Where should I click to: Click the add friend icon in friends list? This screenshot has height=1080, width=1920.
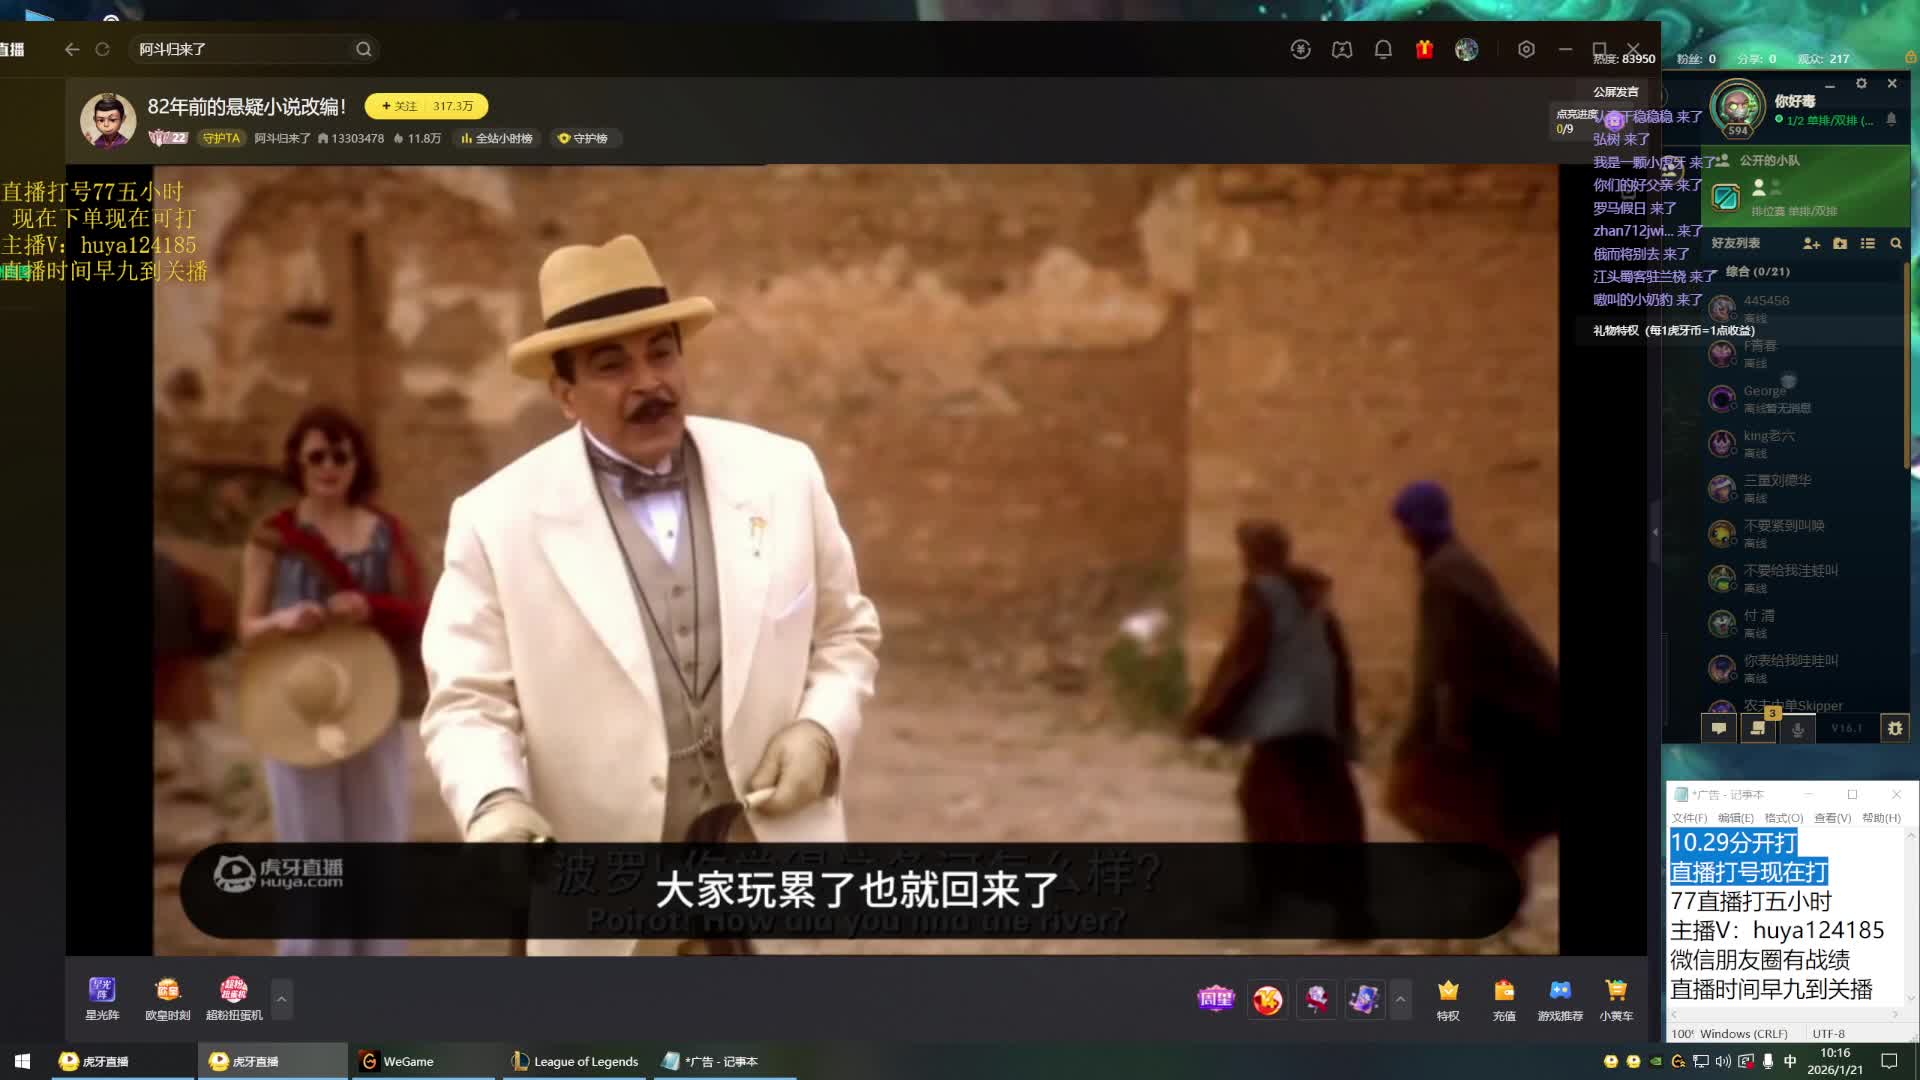(x=1811, y=243)
